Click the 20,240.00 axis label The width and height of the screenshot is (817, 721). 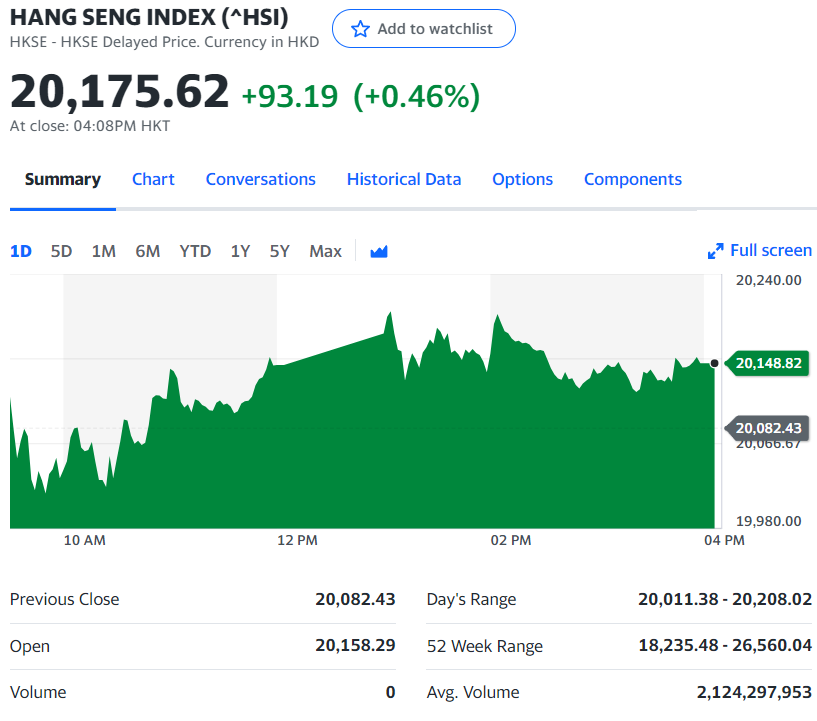769,280
